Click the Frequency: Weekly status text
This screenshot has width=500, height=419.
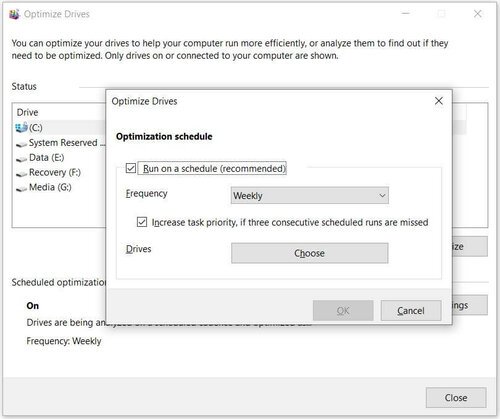click(64, 341)
